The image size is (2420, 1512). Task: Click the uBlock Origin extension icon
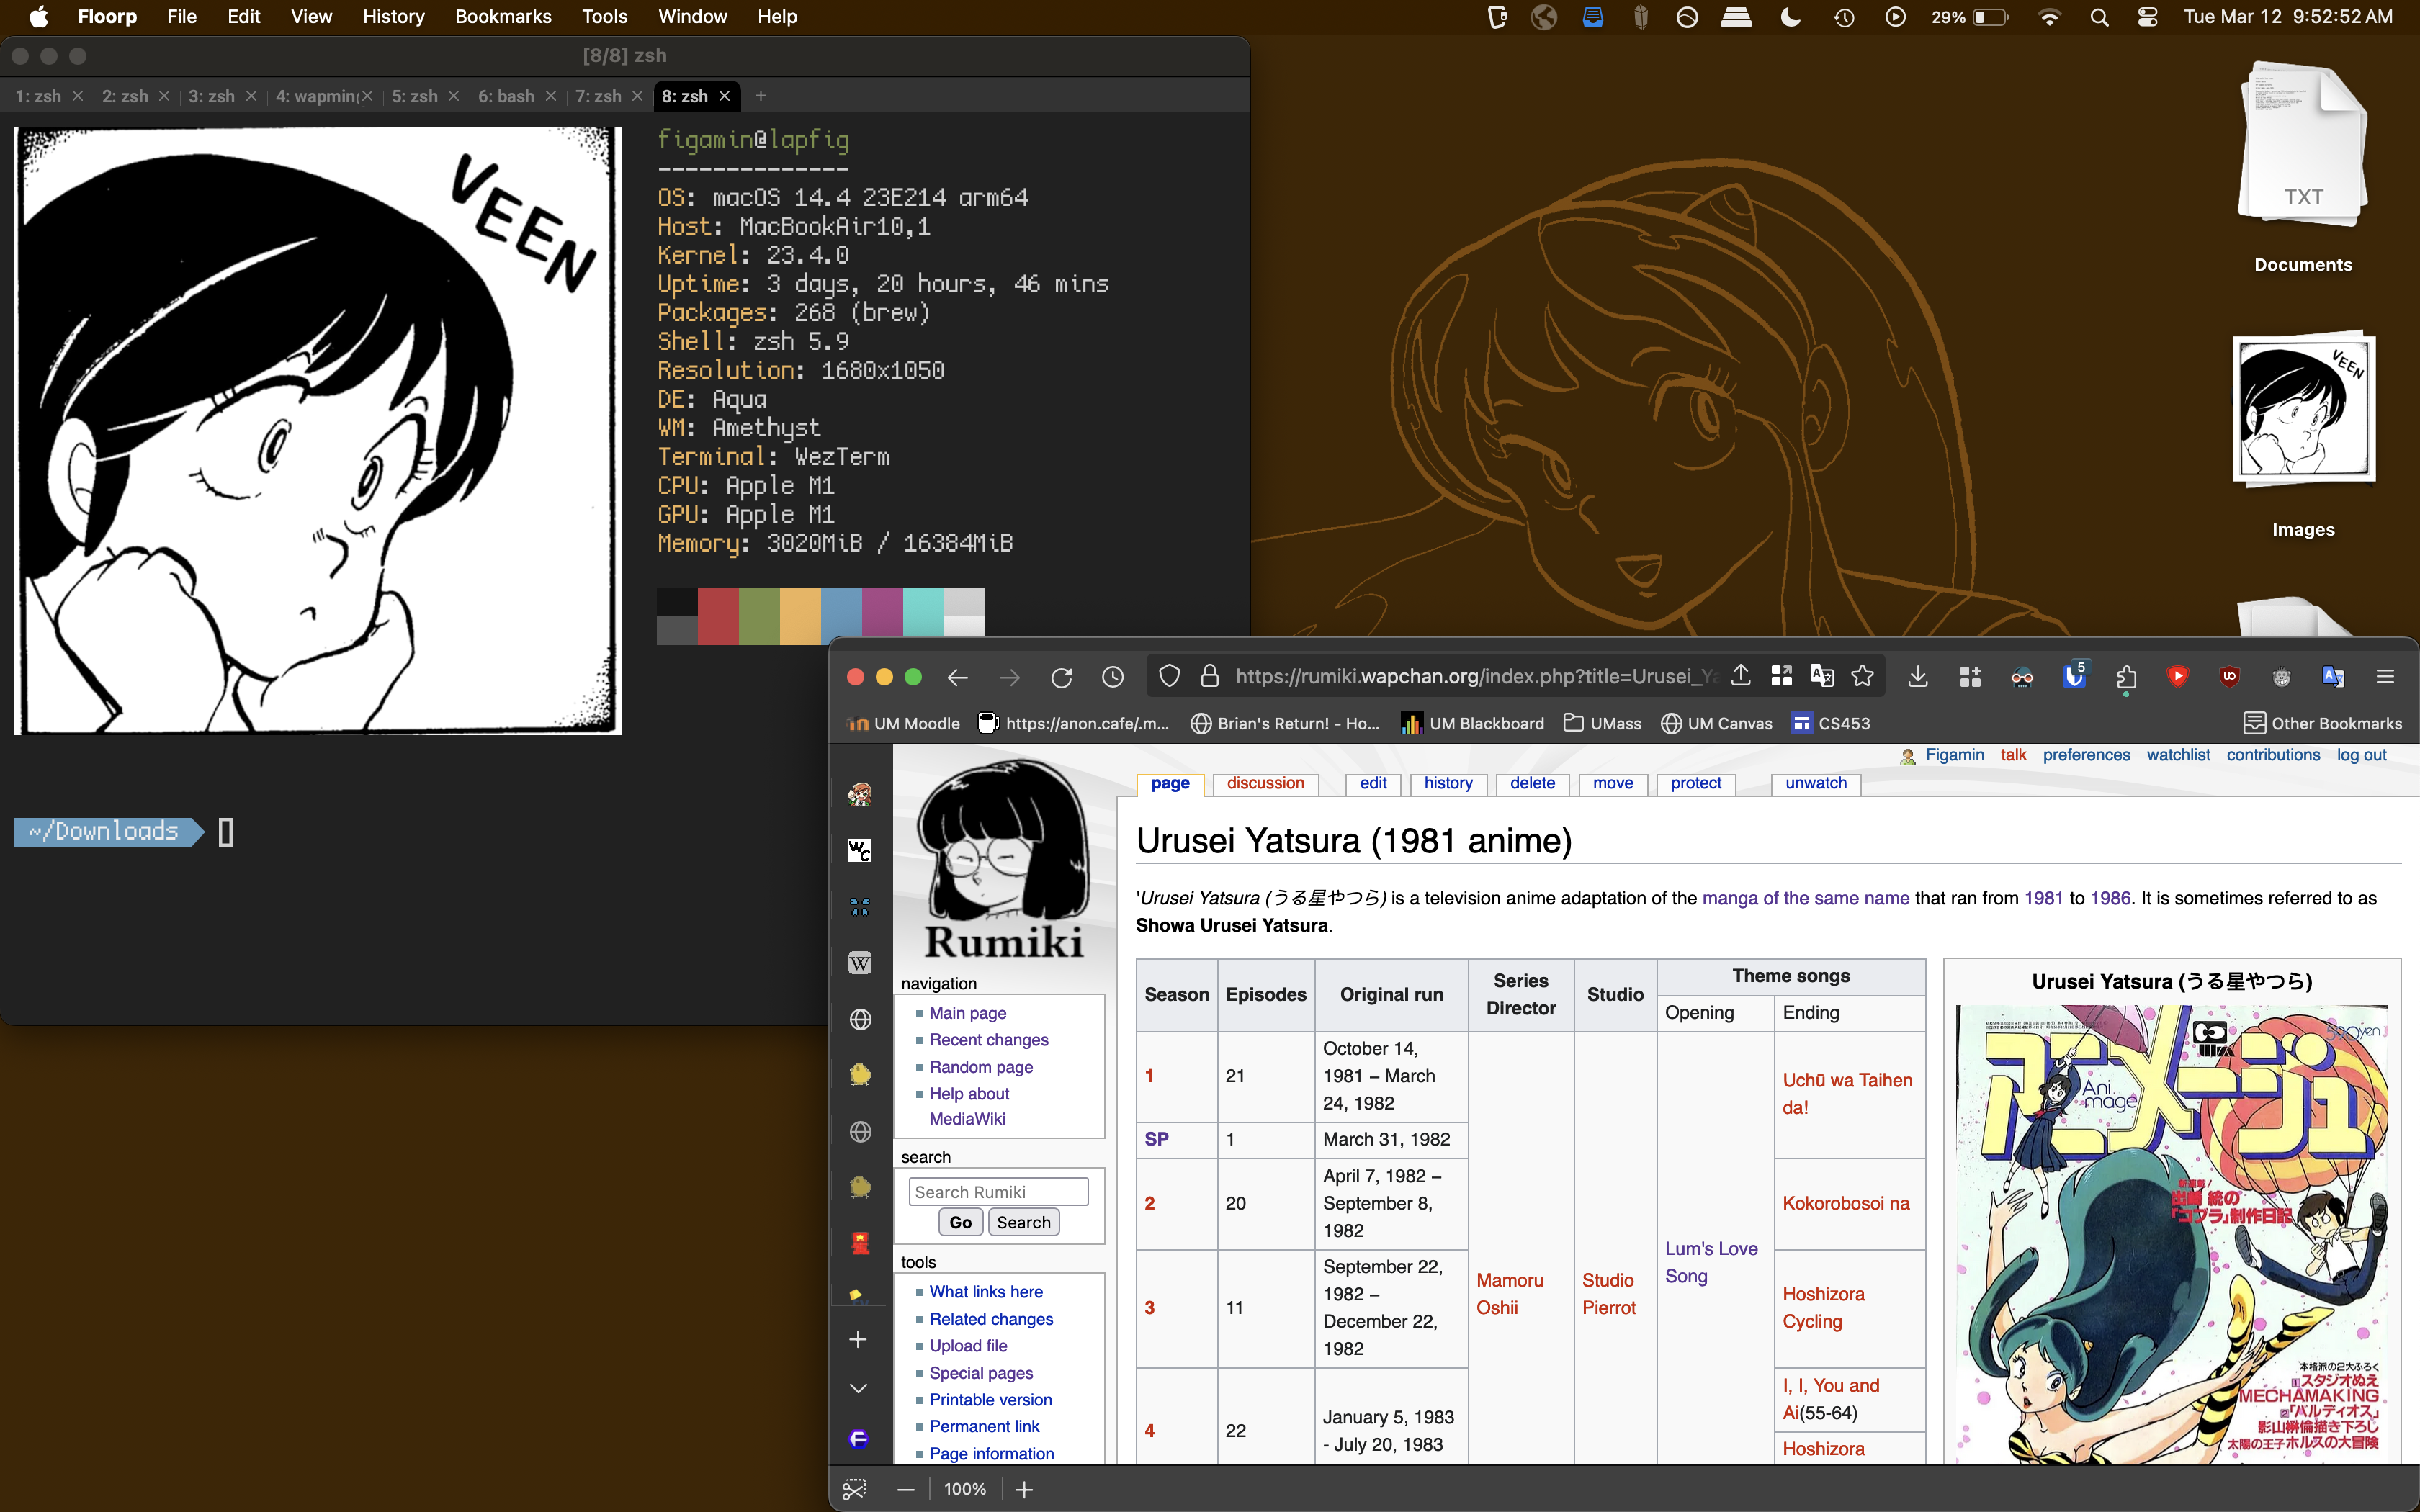2228,677
